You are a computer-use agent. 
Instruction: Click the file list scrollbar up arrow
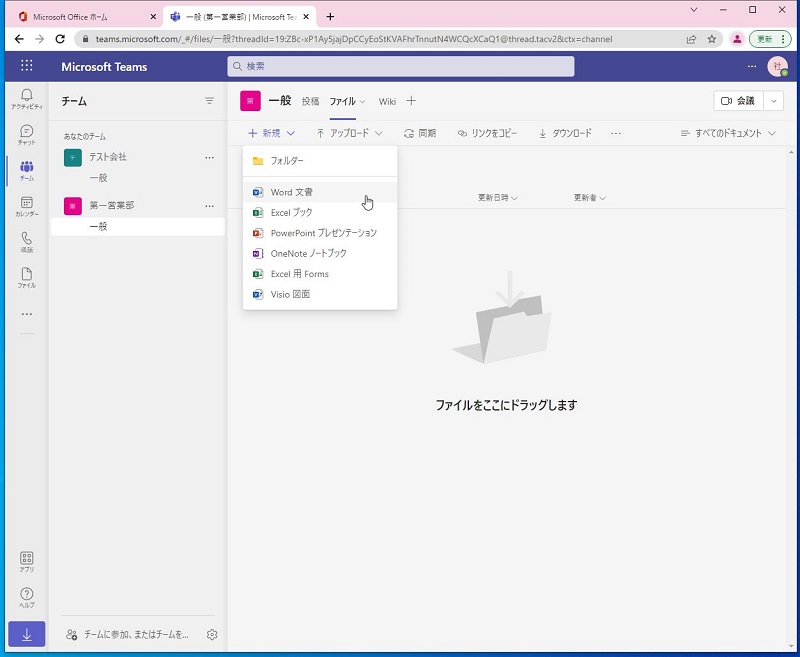click(x=791, y=152)
